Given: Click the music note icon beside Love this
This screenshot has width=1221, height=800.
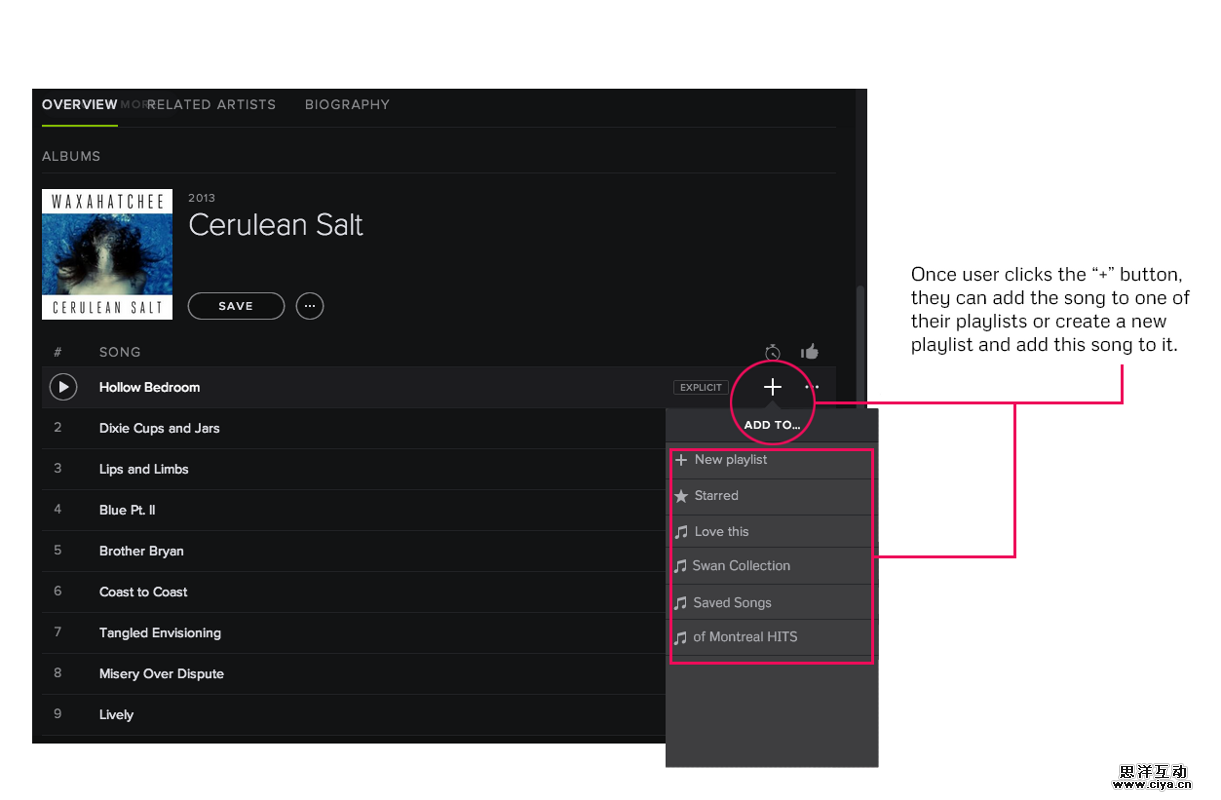Looking at the screenshot, I should pyautogui.click(x=681, y=532).
